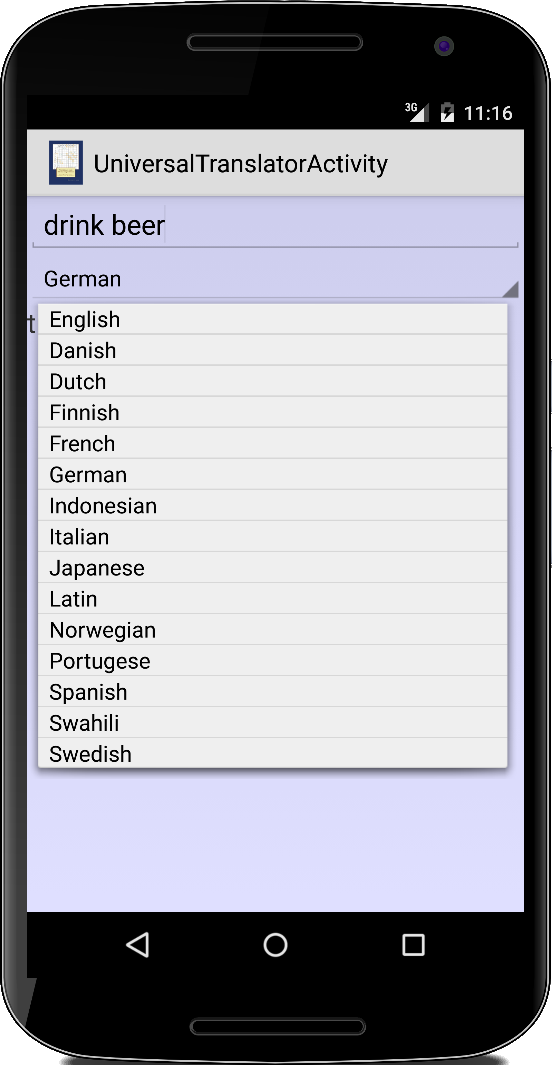Tap the recent apps square button
The height and width of the screenshot is (1065, 552).
coord(413,944)
